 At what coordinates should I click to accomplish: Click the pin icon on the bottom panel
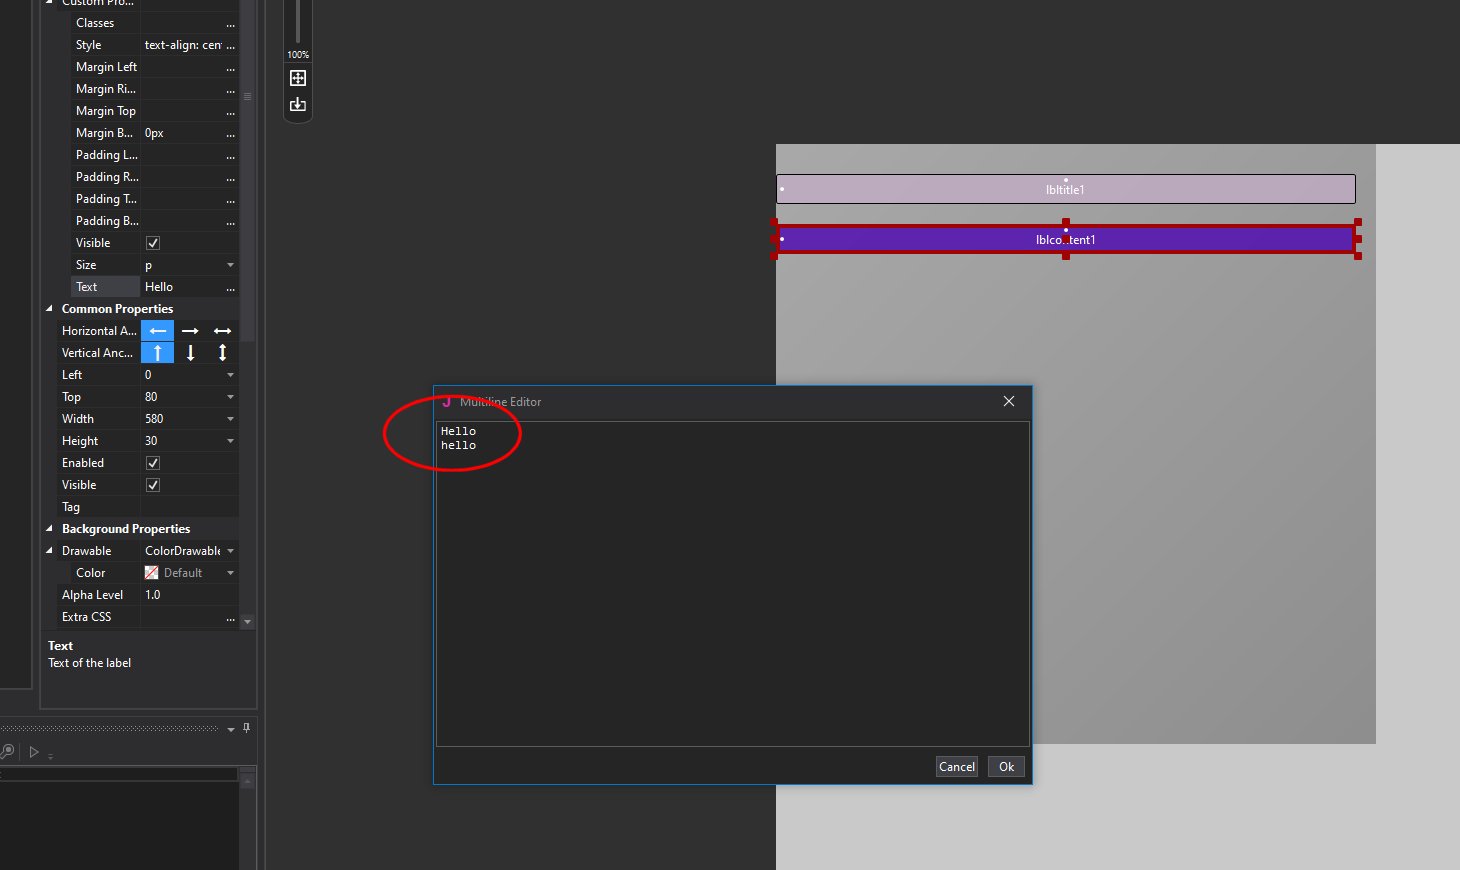tap(246, 728)
